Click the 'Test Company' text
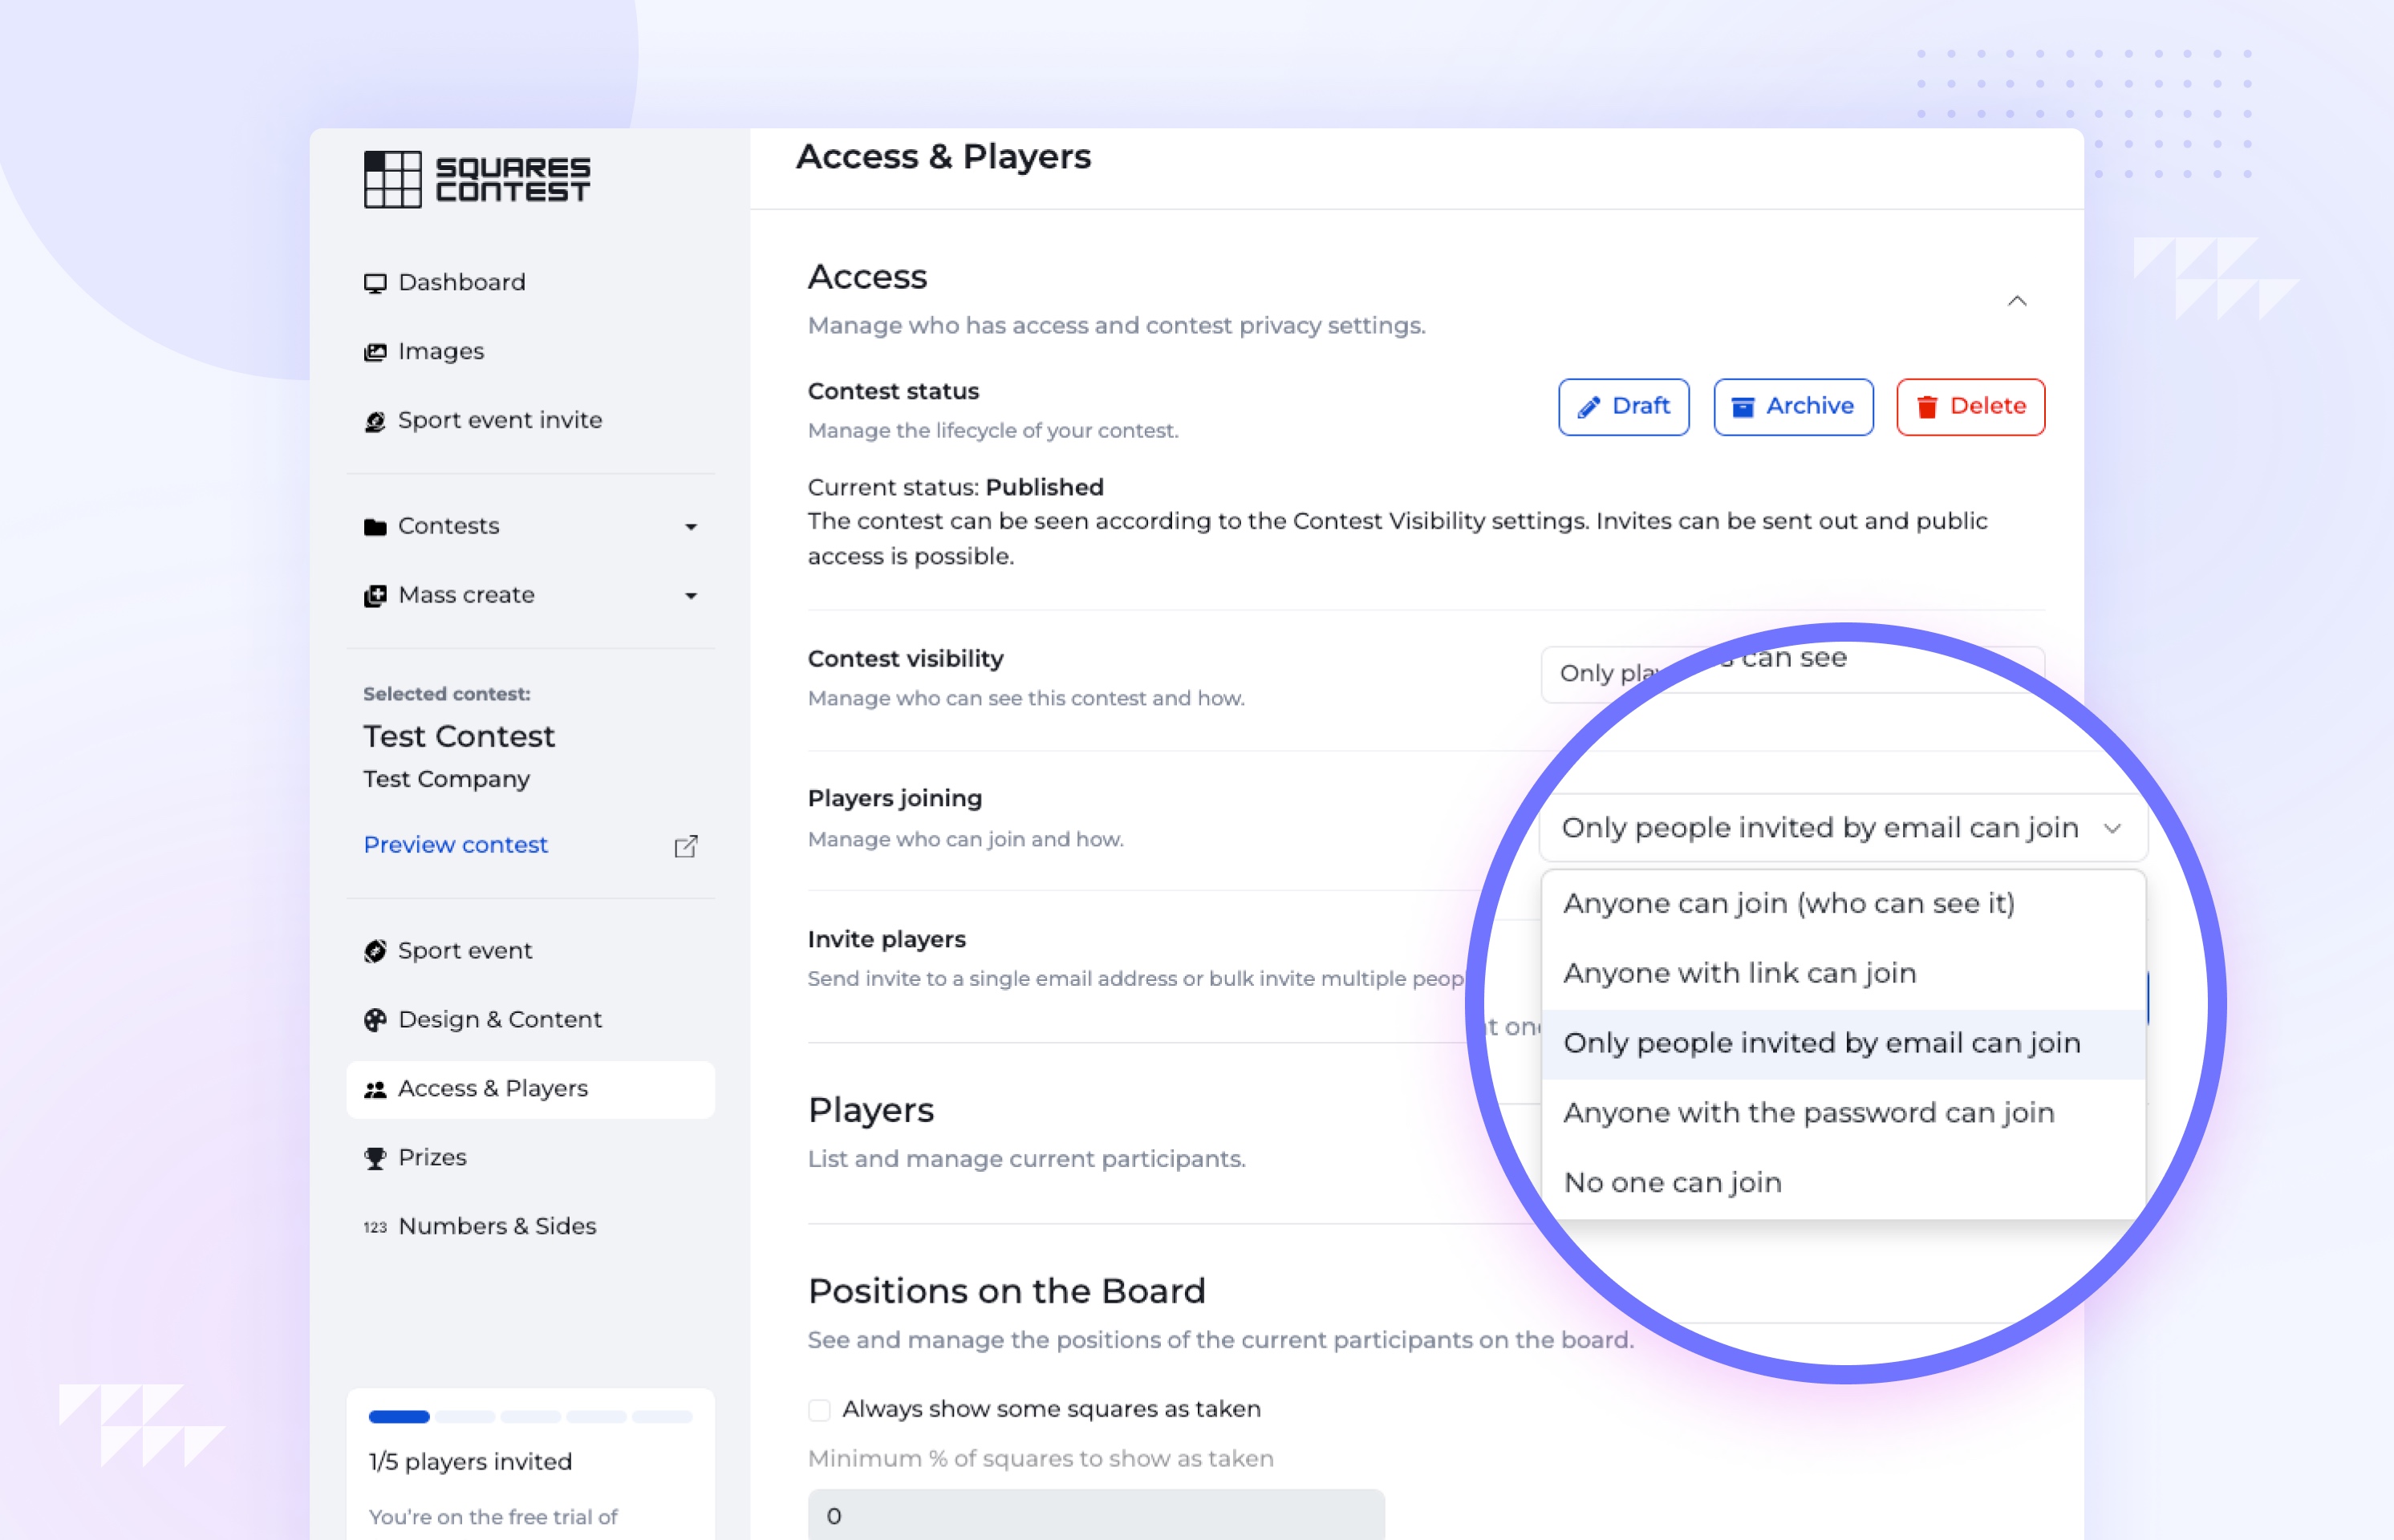 [x=446, y=780]
